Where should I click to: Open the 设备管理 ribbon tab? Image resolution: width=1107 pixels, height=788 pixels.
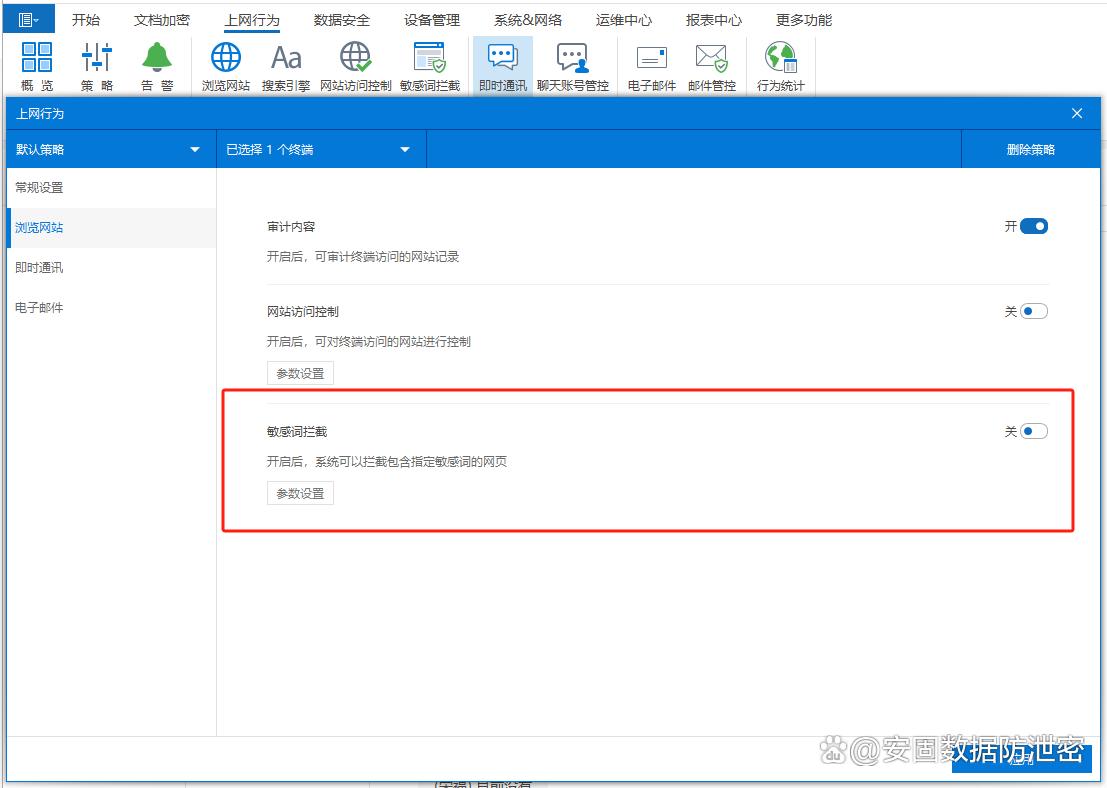[x=432, y=20]
